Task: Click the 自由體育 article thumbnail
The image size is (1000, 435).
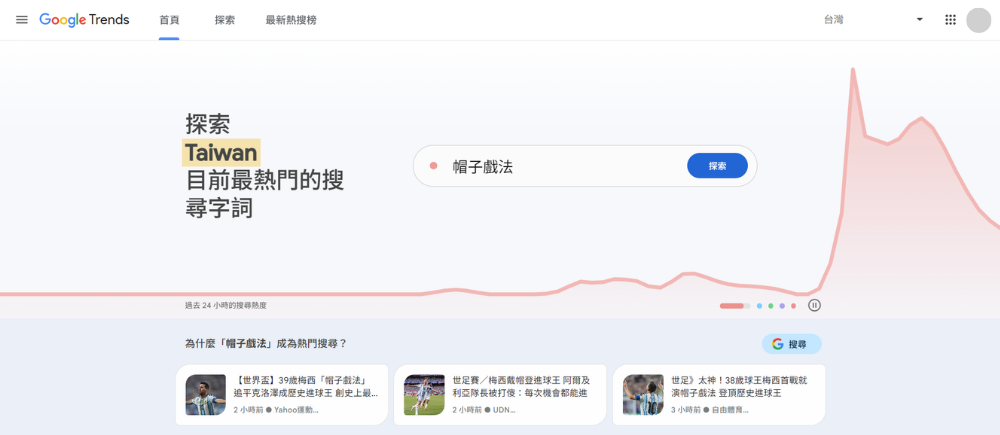Action: [x=643, y=395]
